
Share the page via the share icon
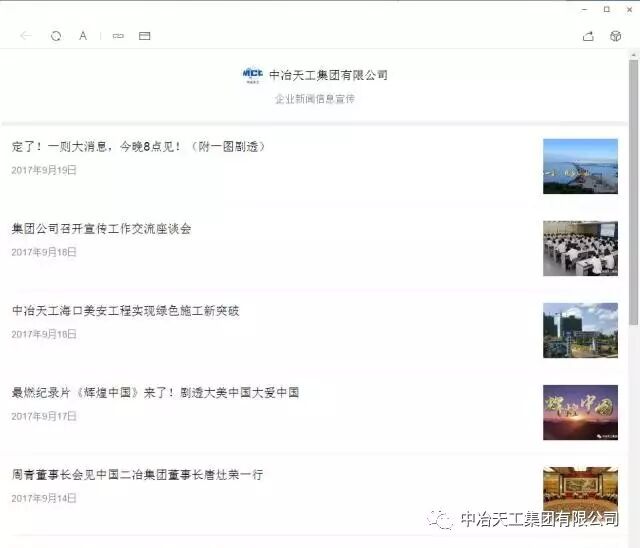[x=588, y=36]
